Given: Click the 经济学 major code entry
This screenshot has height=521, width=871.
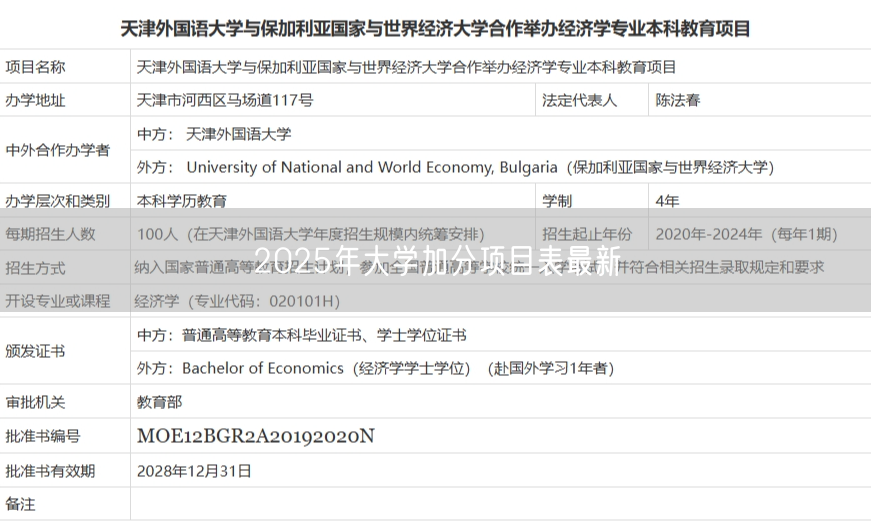Looking at the screenshot, I should click(238, 300).
